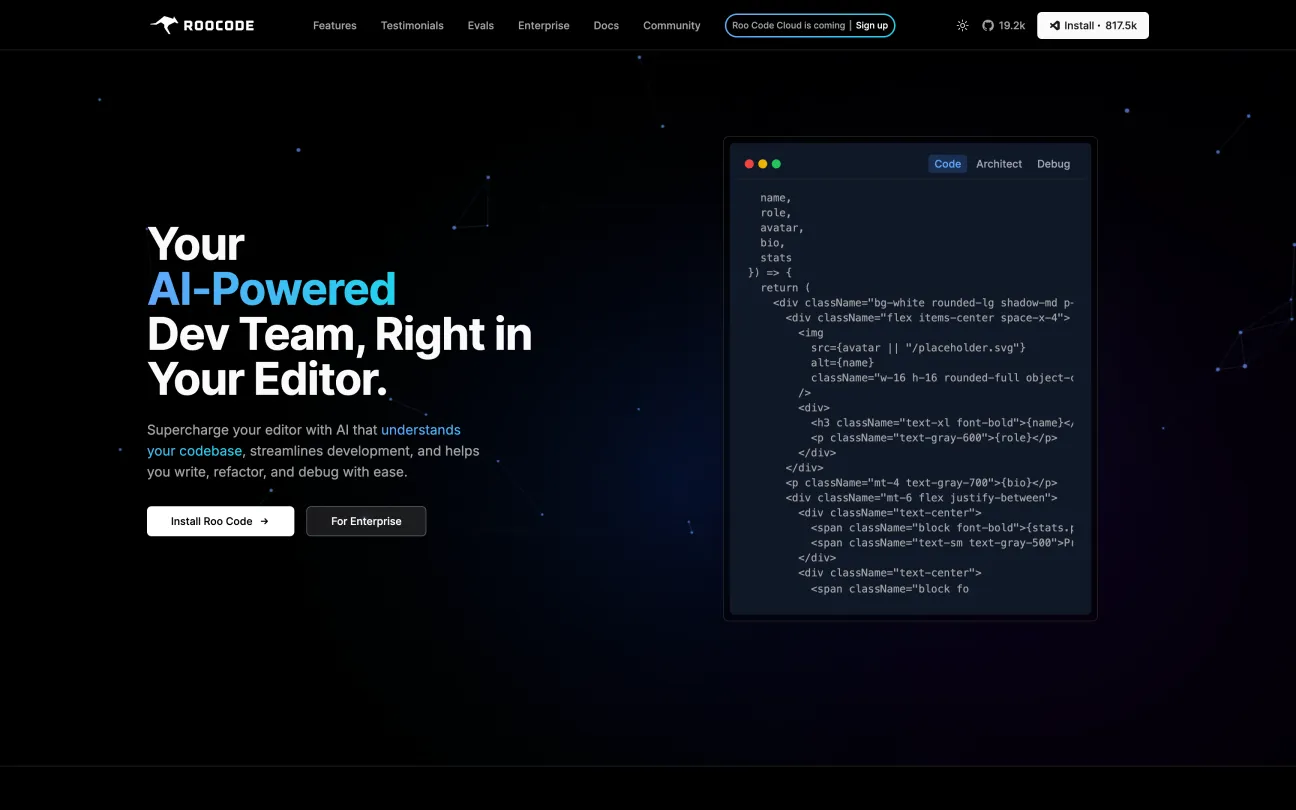Go to Testimonials section

412,26
